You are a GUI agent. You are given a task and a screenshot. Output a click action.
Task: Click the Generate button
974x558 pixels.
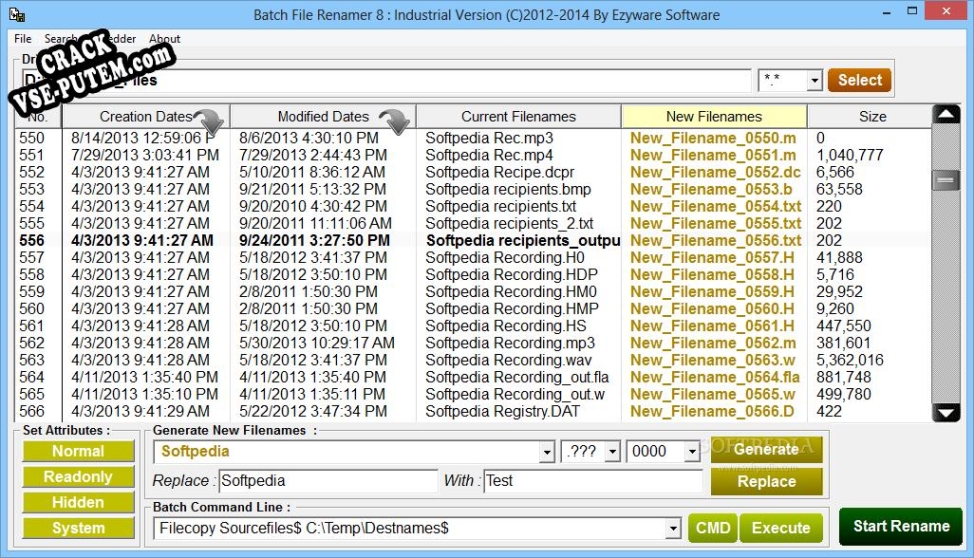[x=767, y=449]
